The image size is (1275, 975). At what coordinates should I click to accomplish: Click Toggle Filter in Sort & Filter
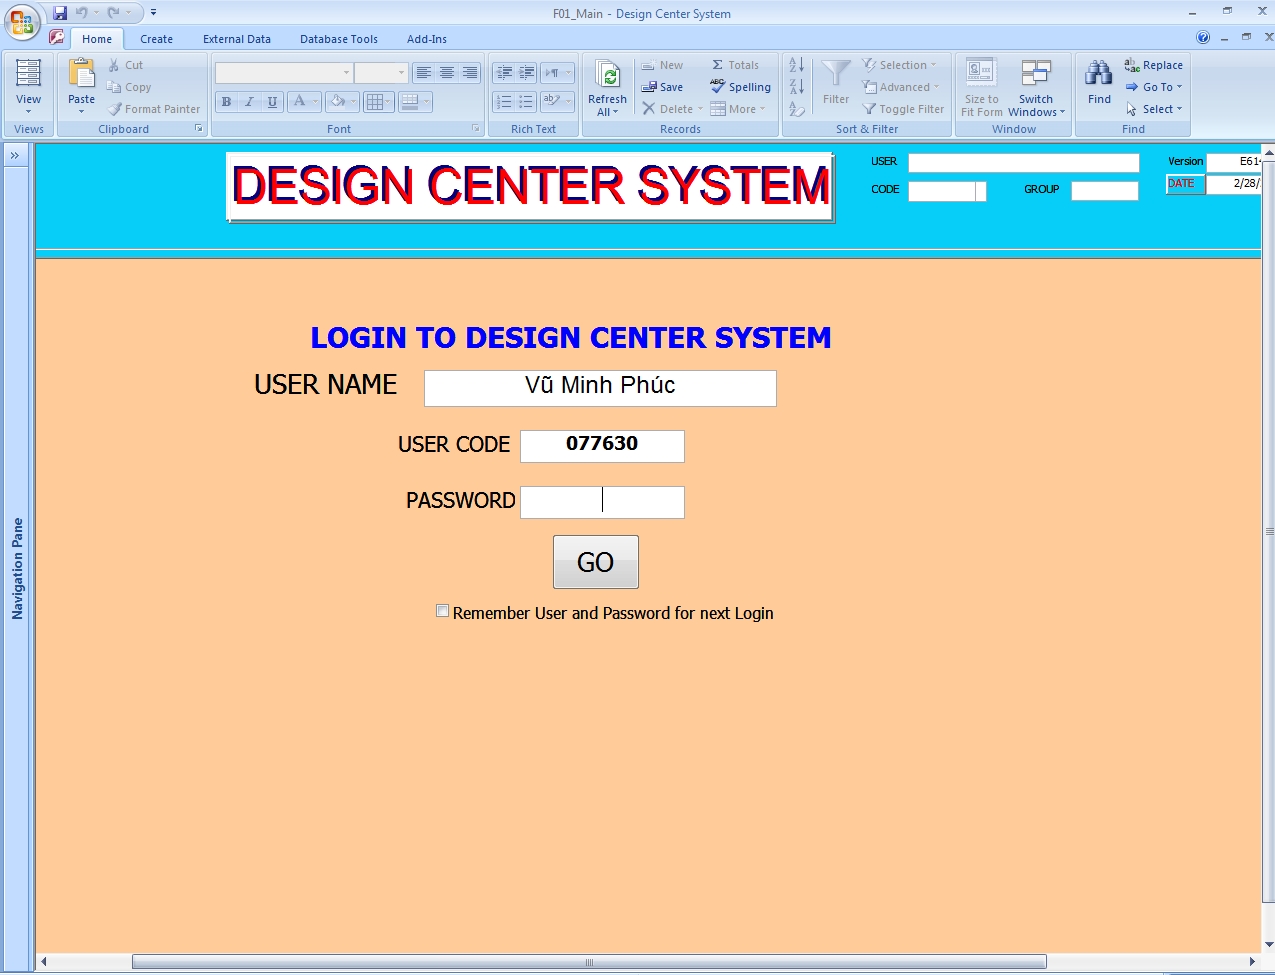(x=903, y=109)
